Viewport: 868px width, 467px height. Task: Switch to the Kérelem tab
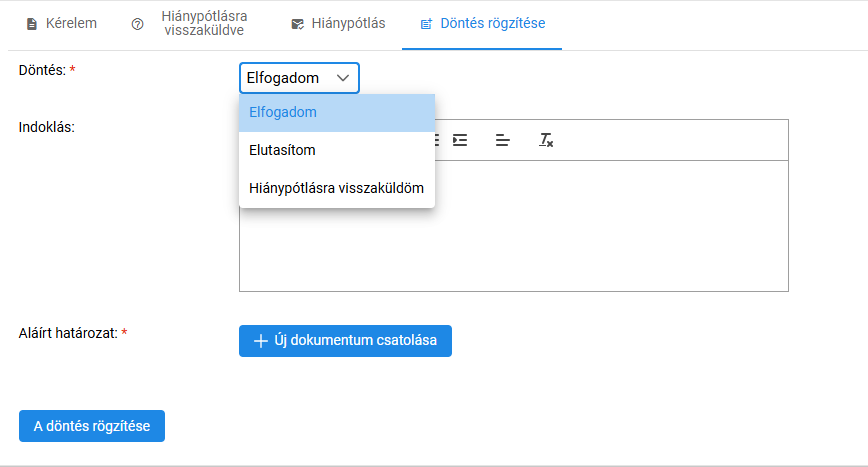click(x=62, y=24)
